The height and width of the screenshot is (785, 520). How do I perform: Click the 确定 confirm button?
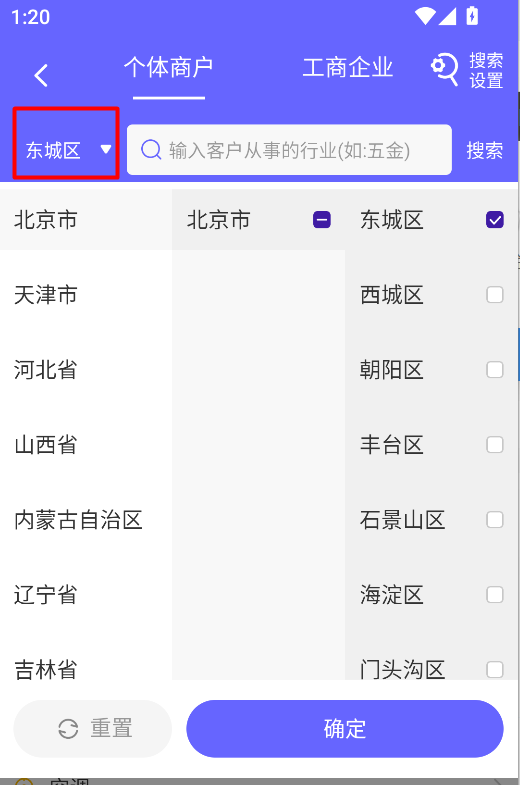tap(345, 728)
